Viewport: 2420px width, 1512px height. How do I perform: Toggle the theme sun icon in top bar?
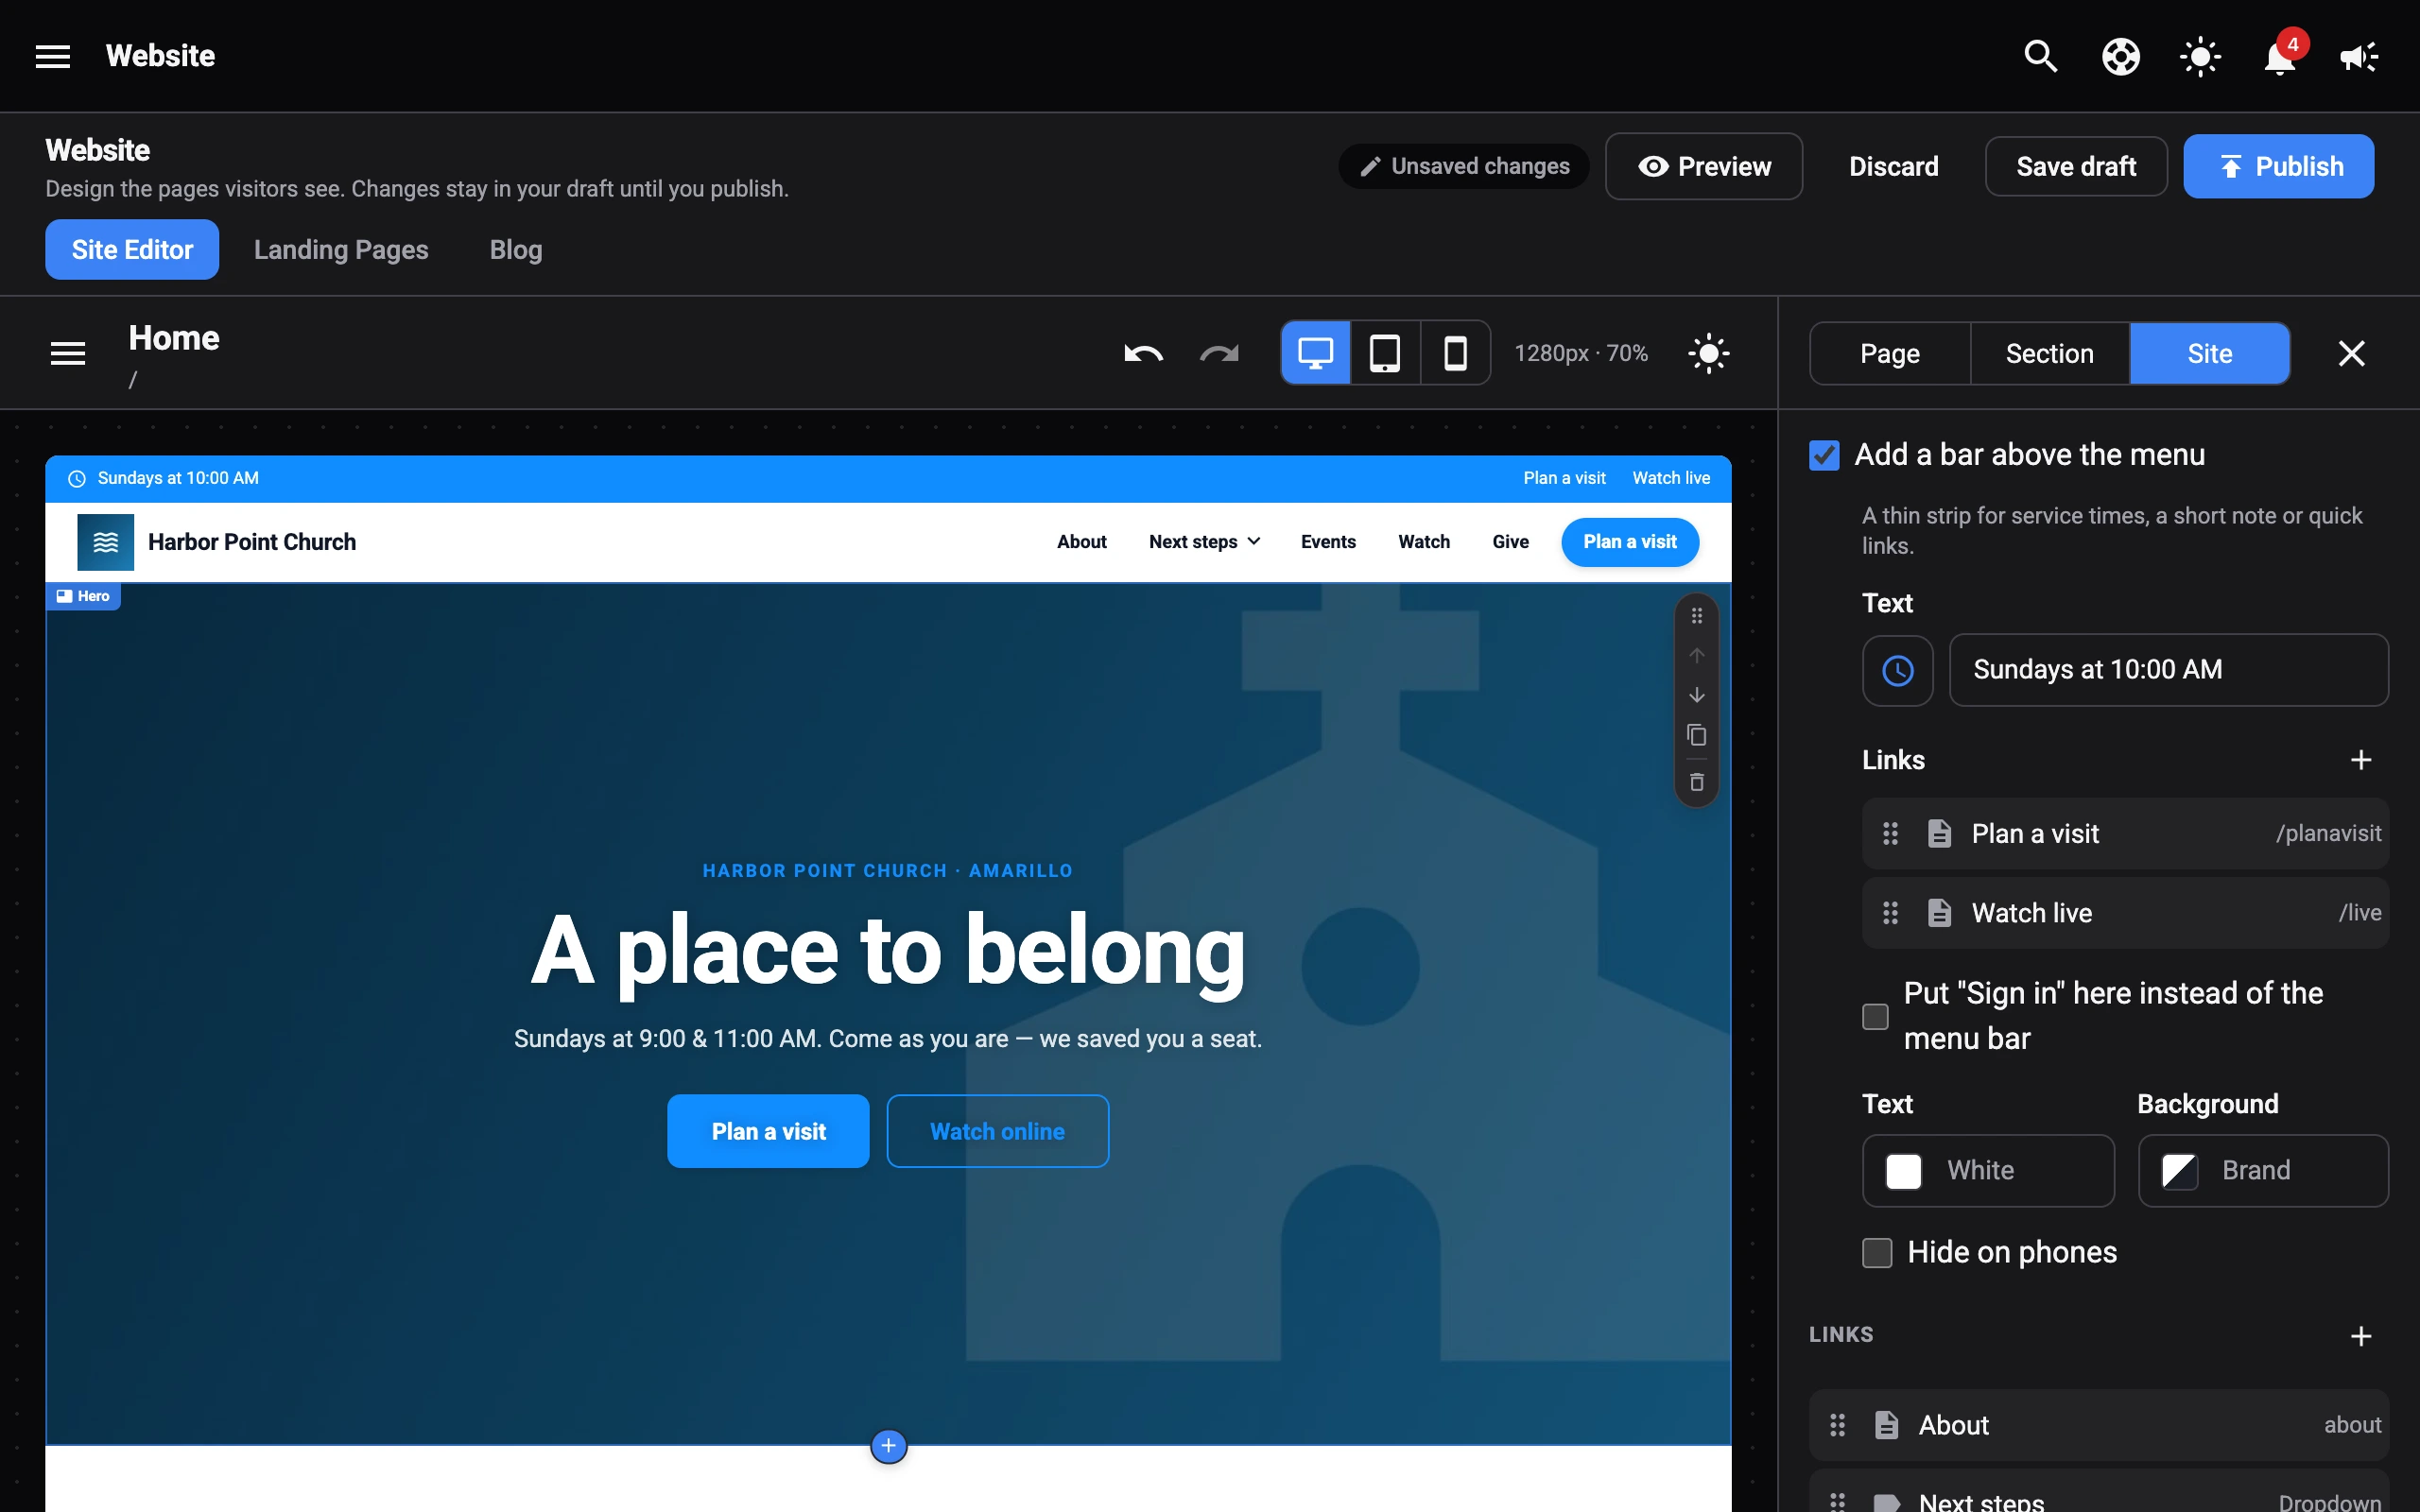[2200, 56]
